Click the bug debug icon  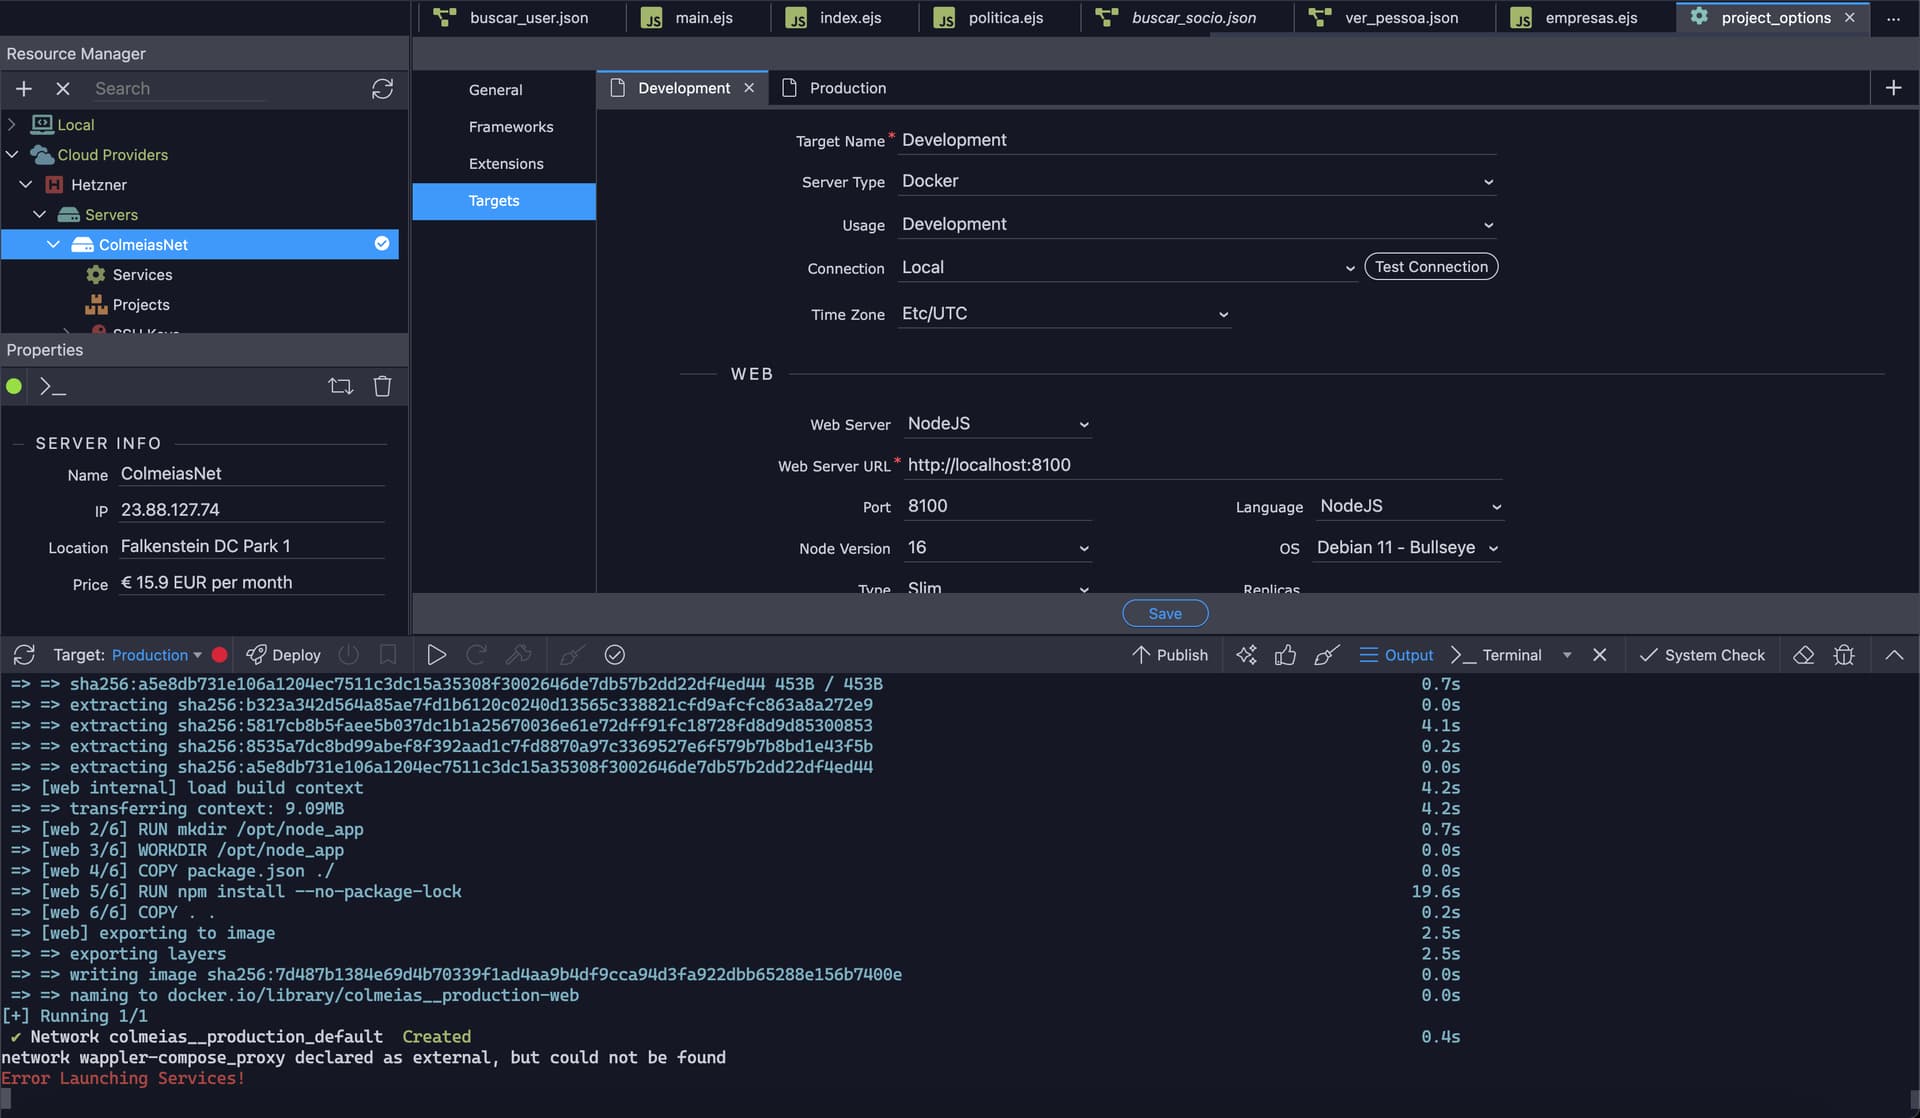pos(1844,655)
